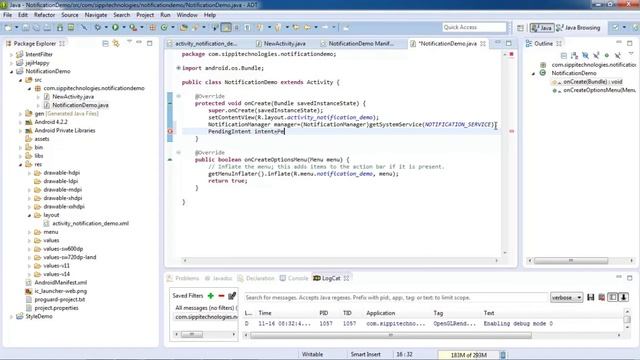
Task: Toggle Mark Occurrences in toolbar
Action: (x=226, y=27)
